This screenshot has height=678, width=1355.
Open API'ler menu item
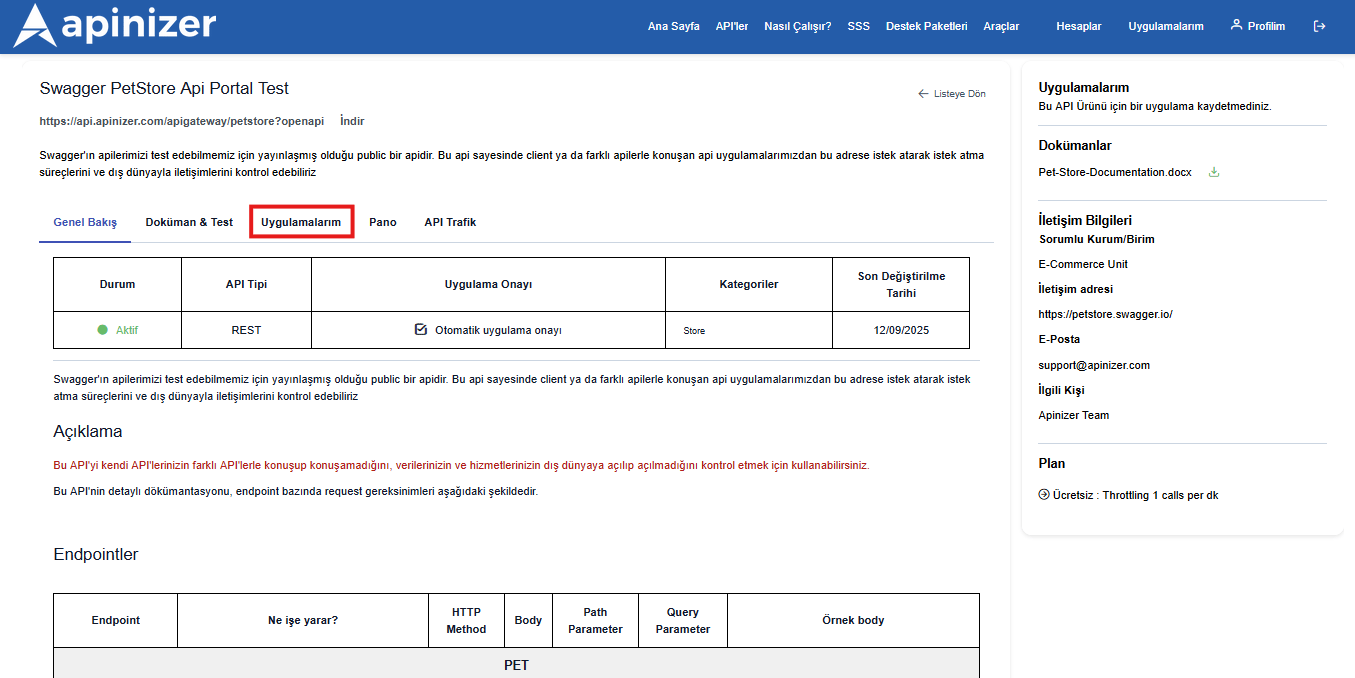732,27
